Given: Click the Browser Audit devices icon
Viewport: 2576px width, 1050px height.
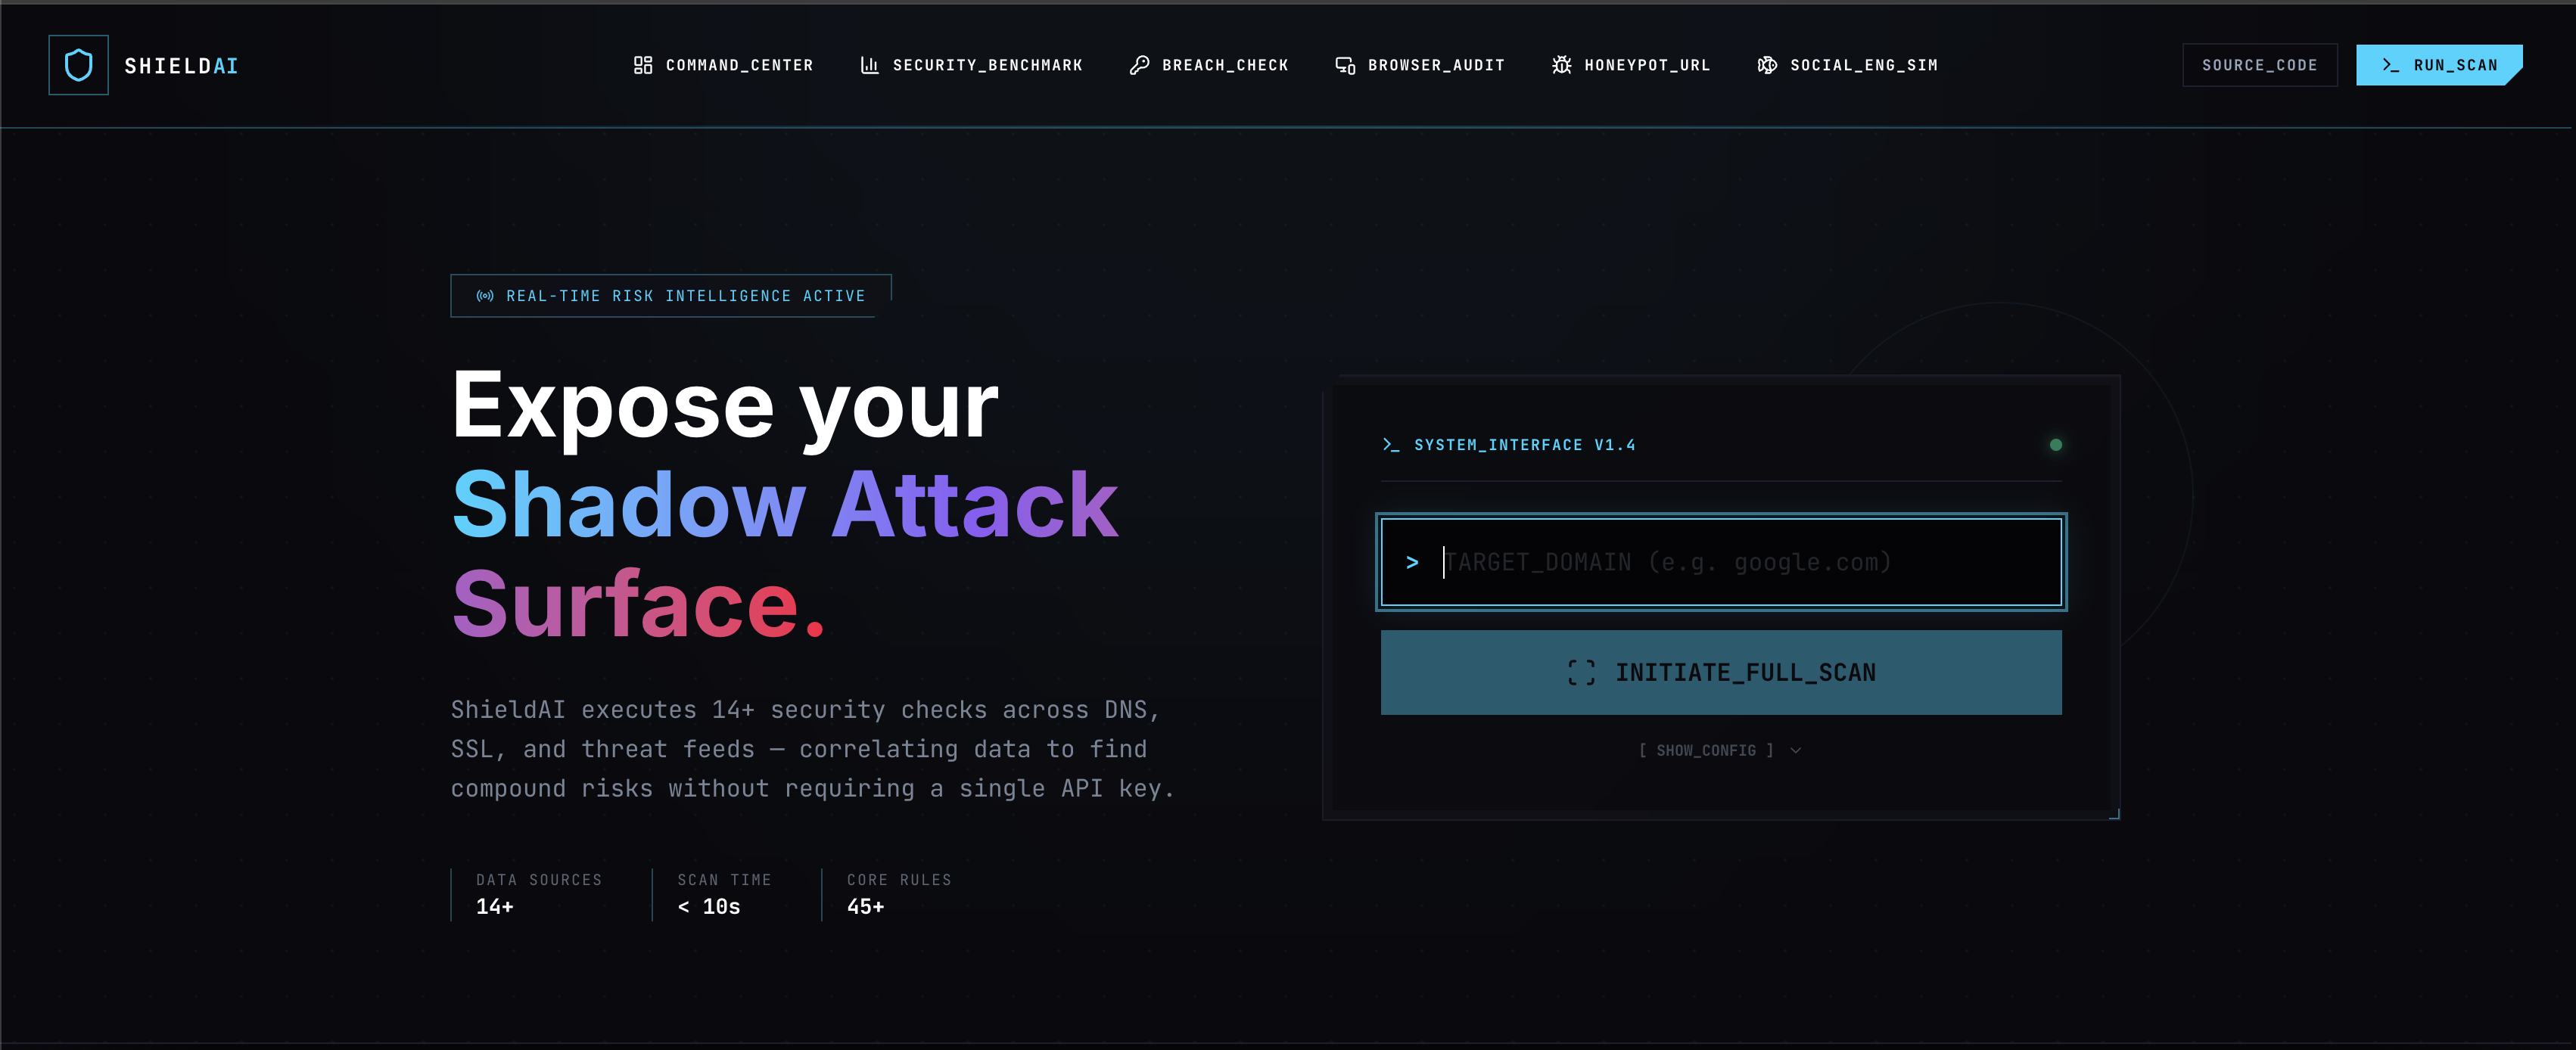Looking at the screenshot, I should pos(1345,65).
